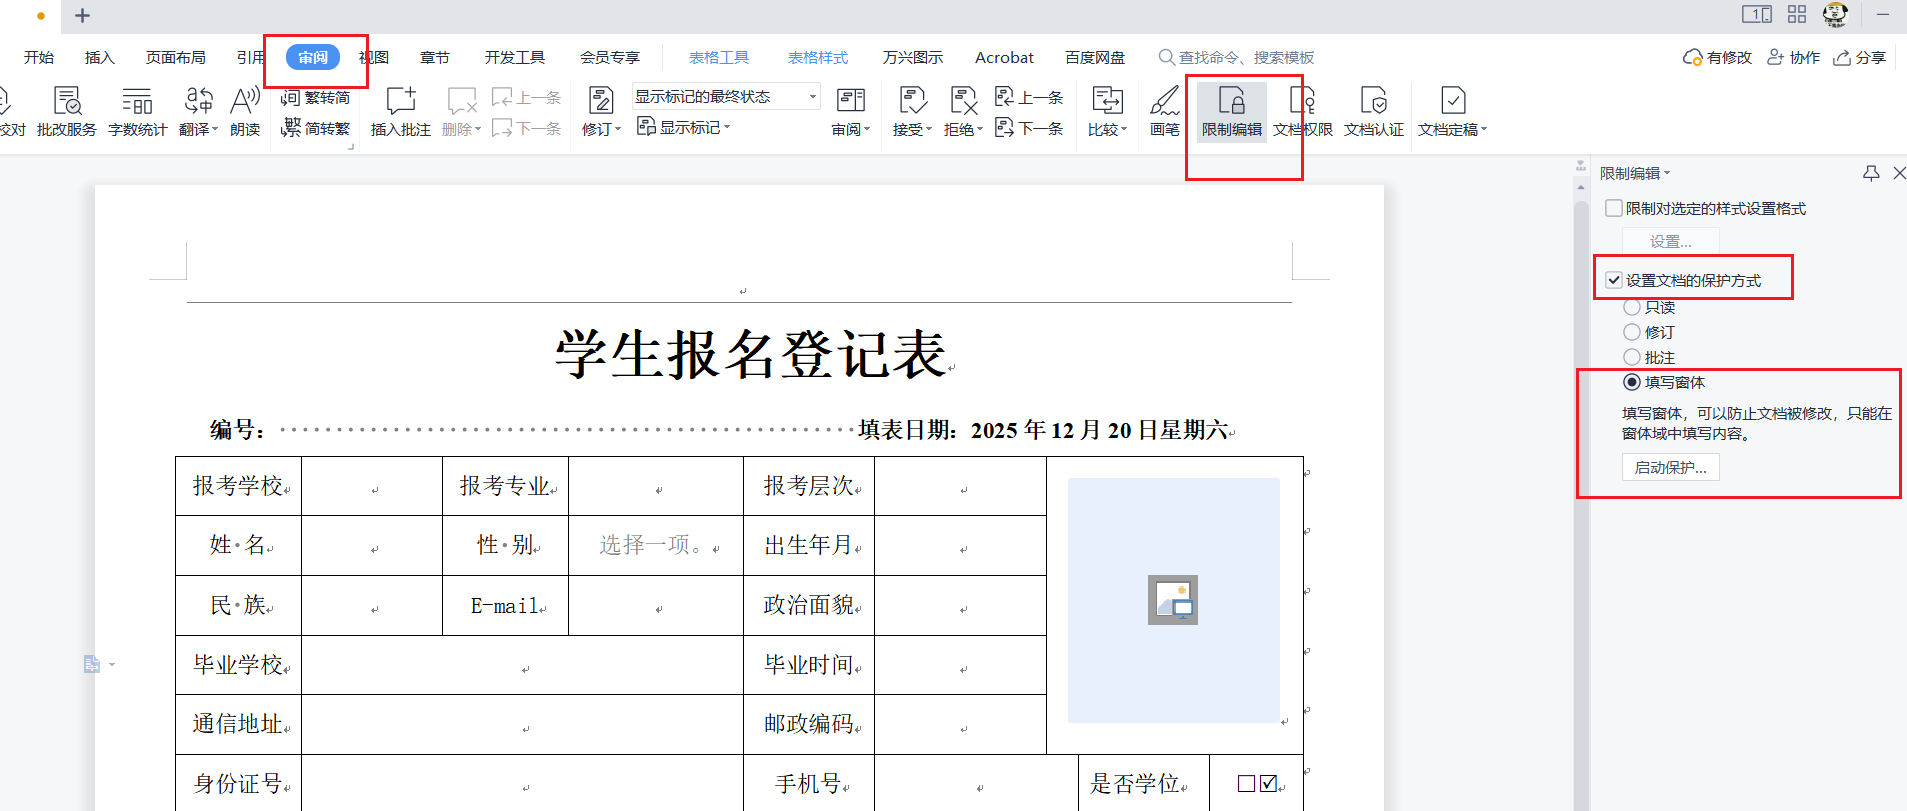This screenshot has width=1907, height=811.
Task: Open the 文档权限 document permission tool
Action: (1302, 111)
